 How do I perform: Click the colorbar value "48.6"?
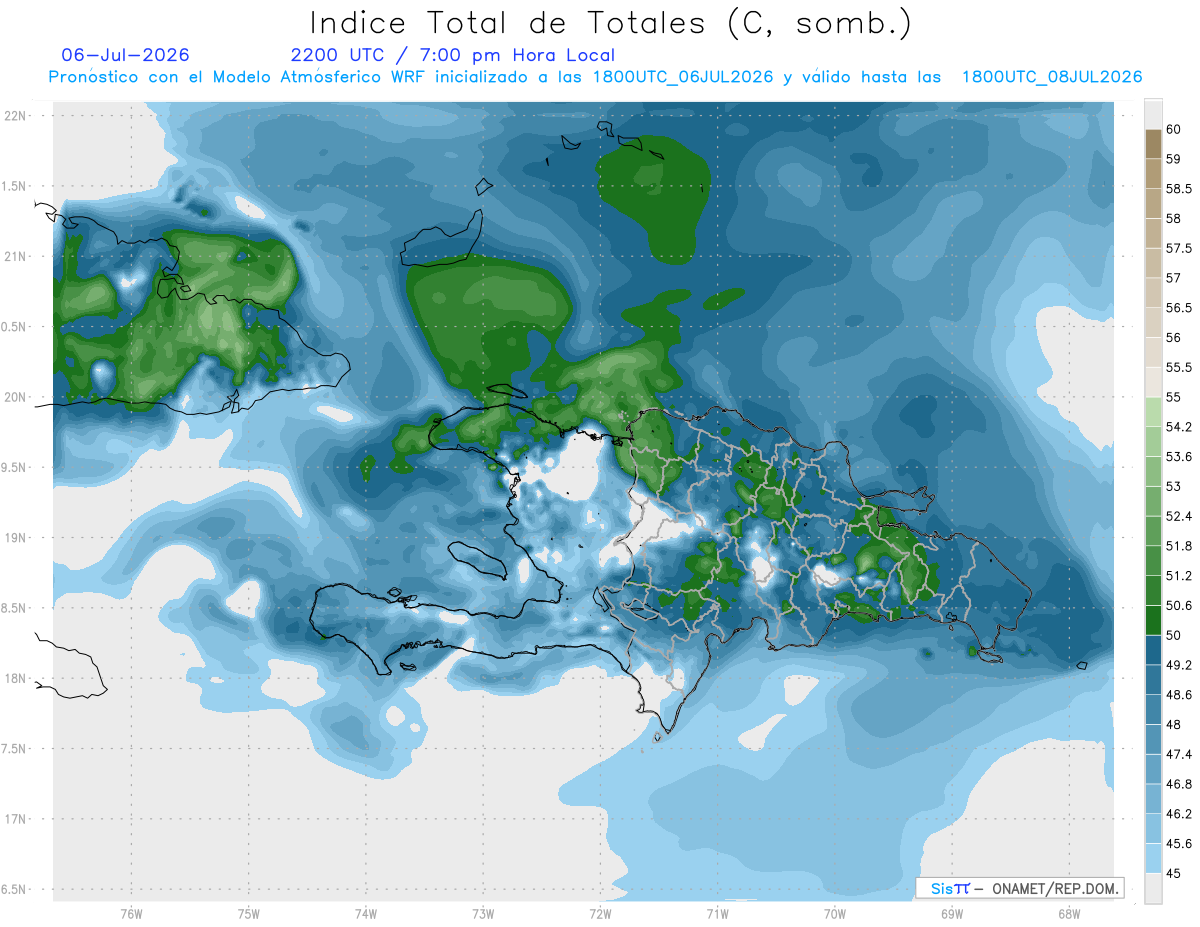pyautogui.click(x=1180, y=695)
